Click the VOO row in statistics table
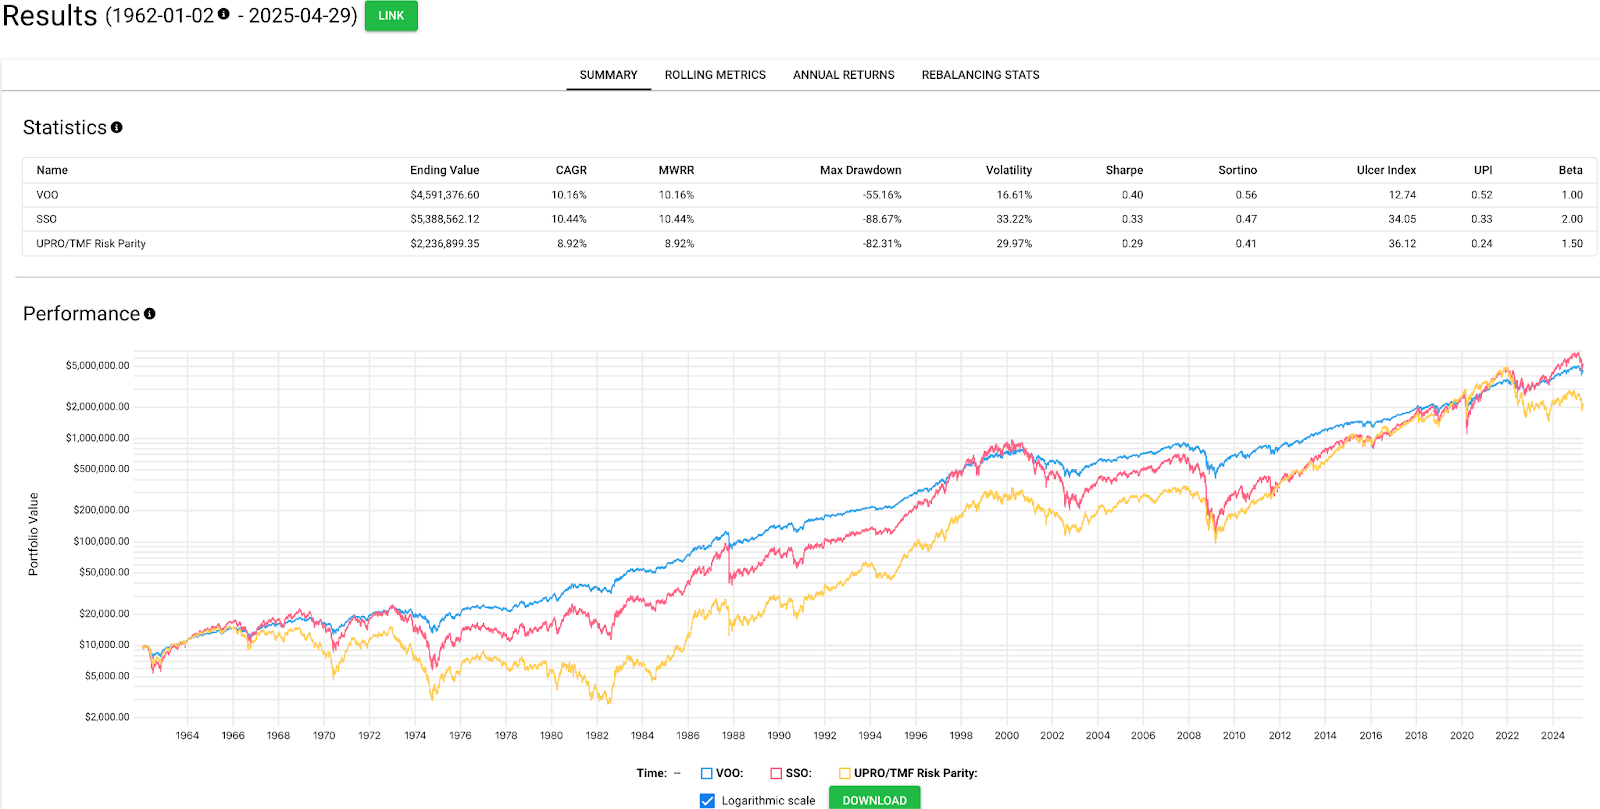This screenshot has width=1600, height=809. (48, 195)
